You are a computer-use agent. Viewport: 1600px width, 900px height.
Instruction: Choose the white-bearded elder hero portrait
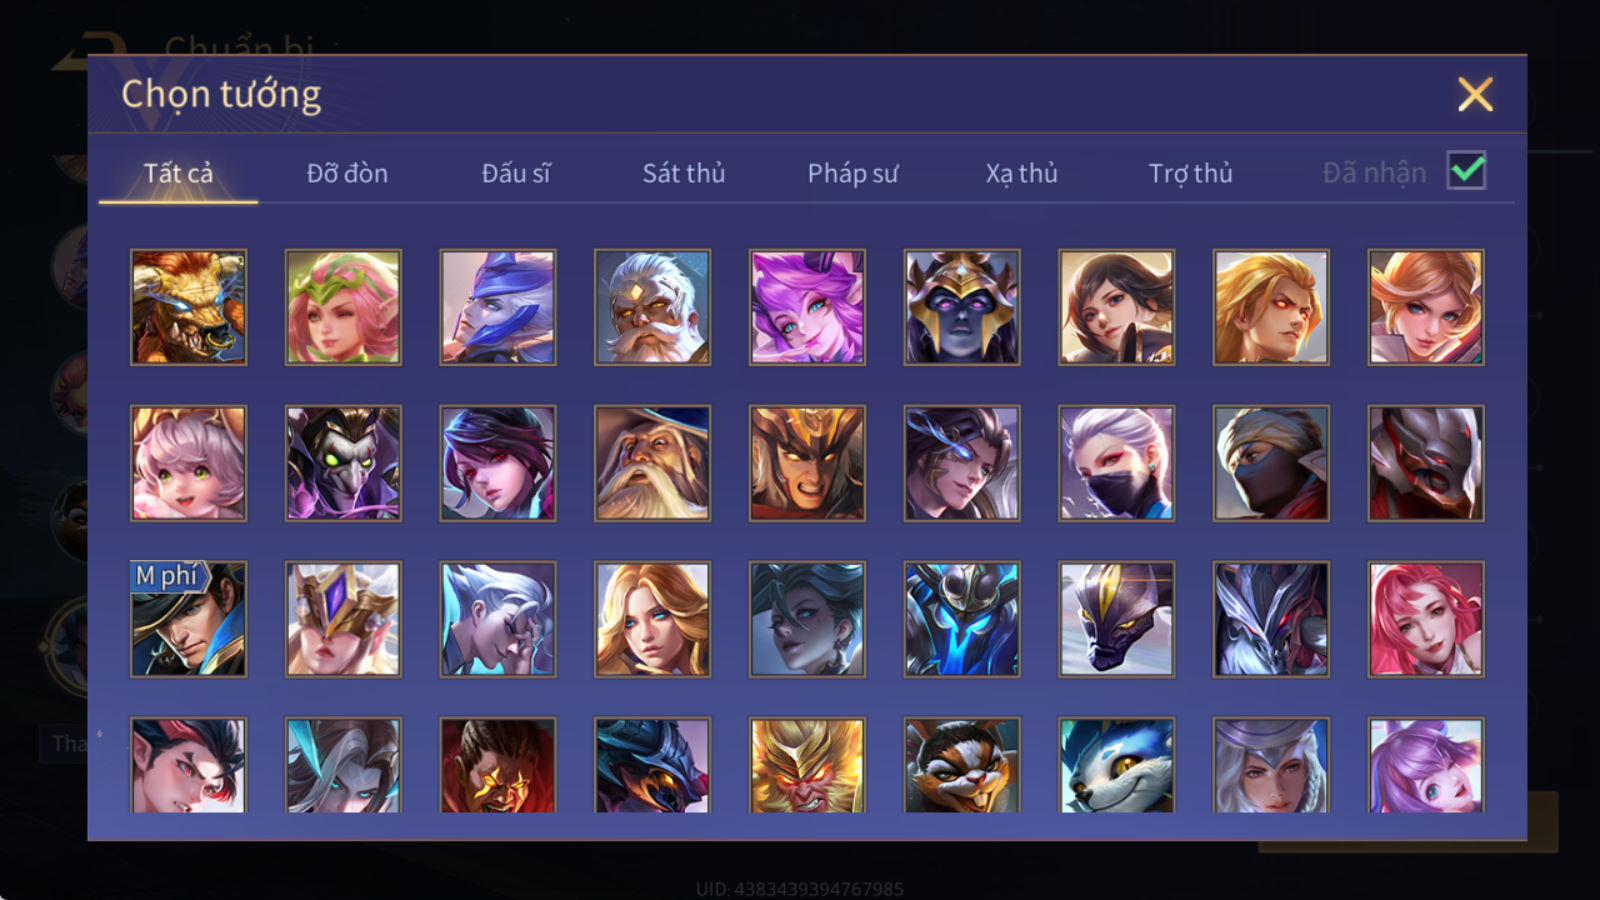point(652,307)
